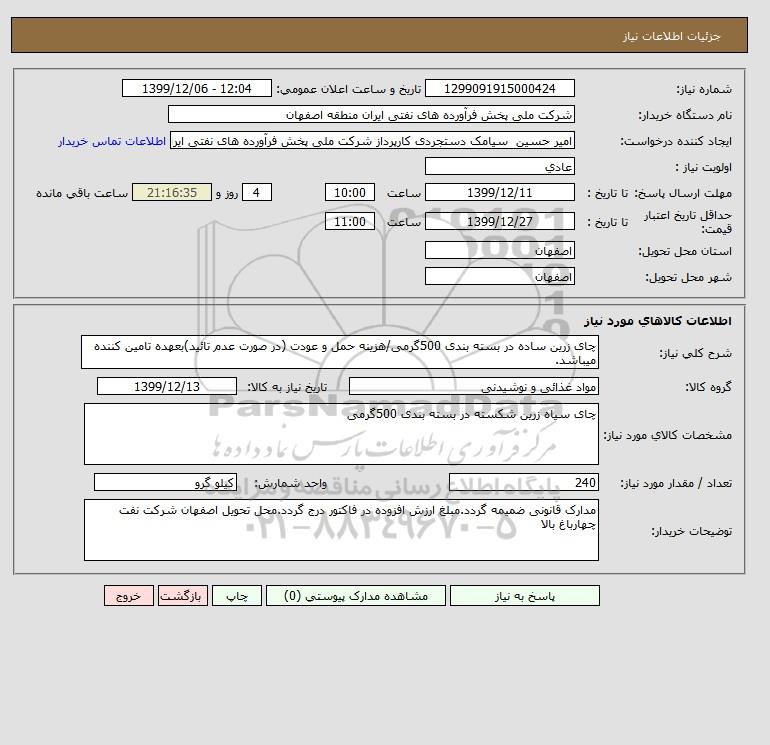The image size is (770, 745).
Task: Click the goods need date 1399/12/13
Action: 167,386
